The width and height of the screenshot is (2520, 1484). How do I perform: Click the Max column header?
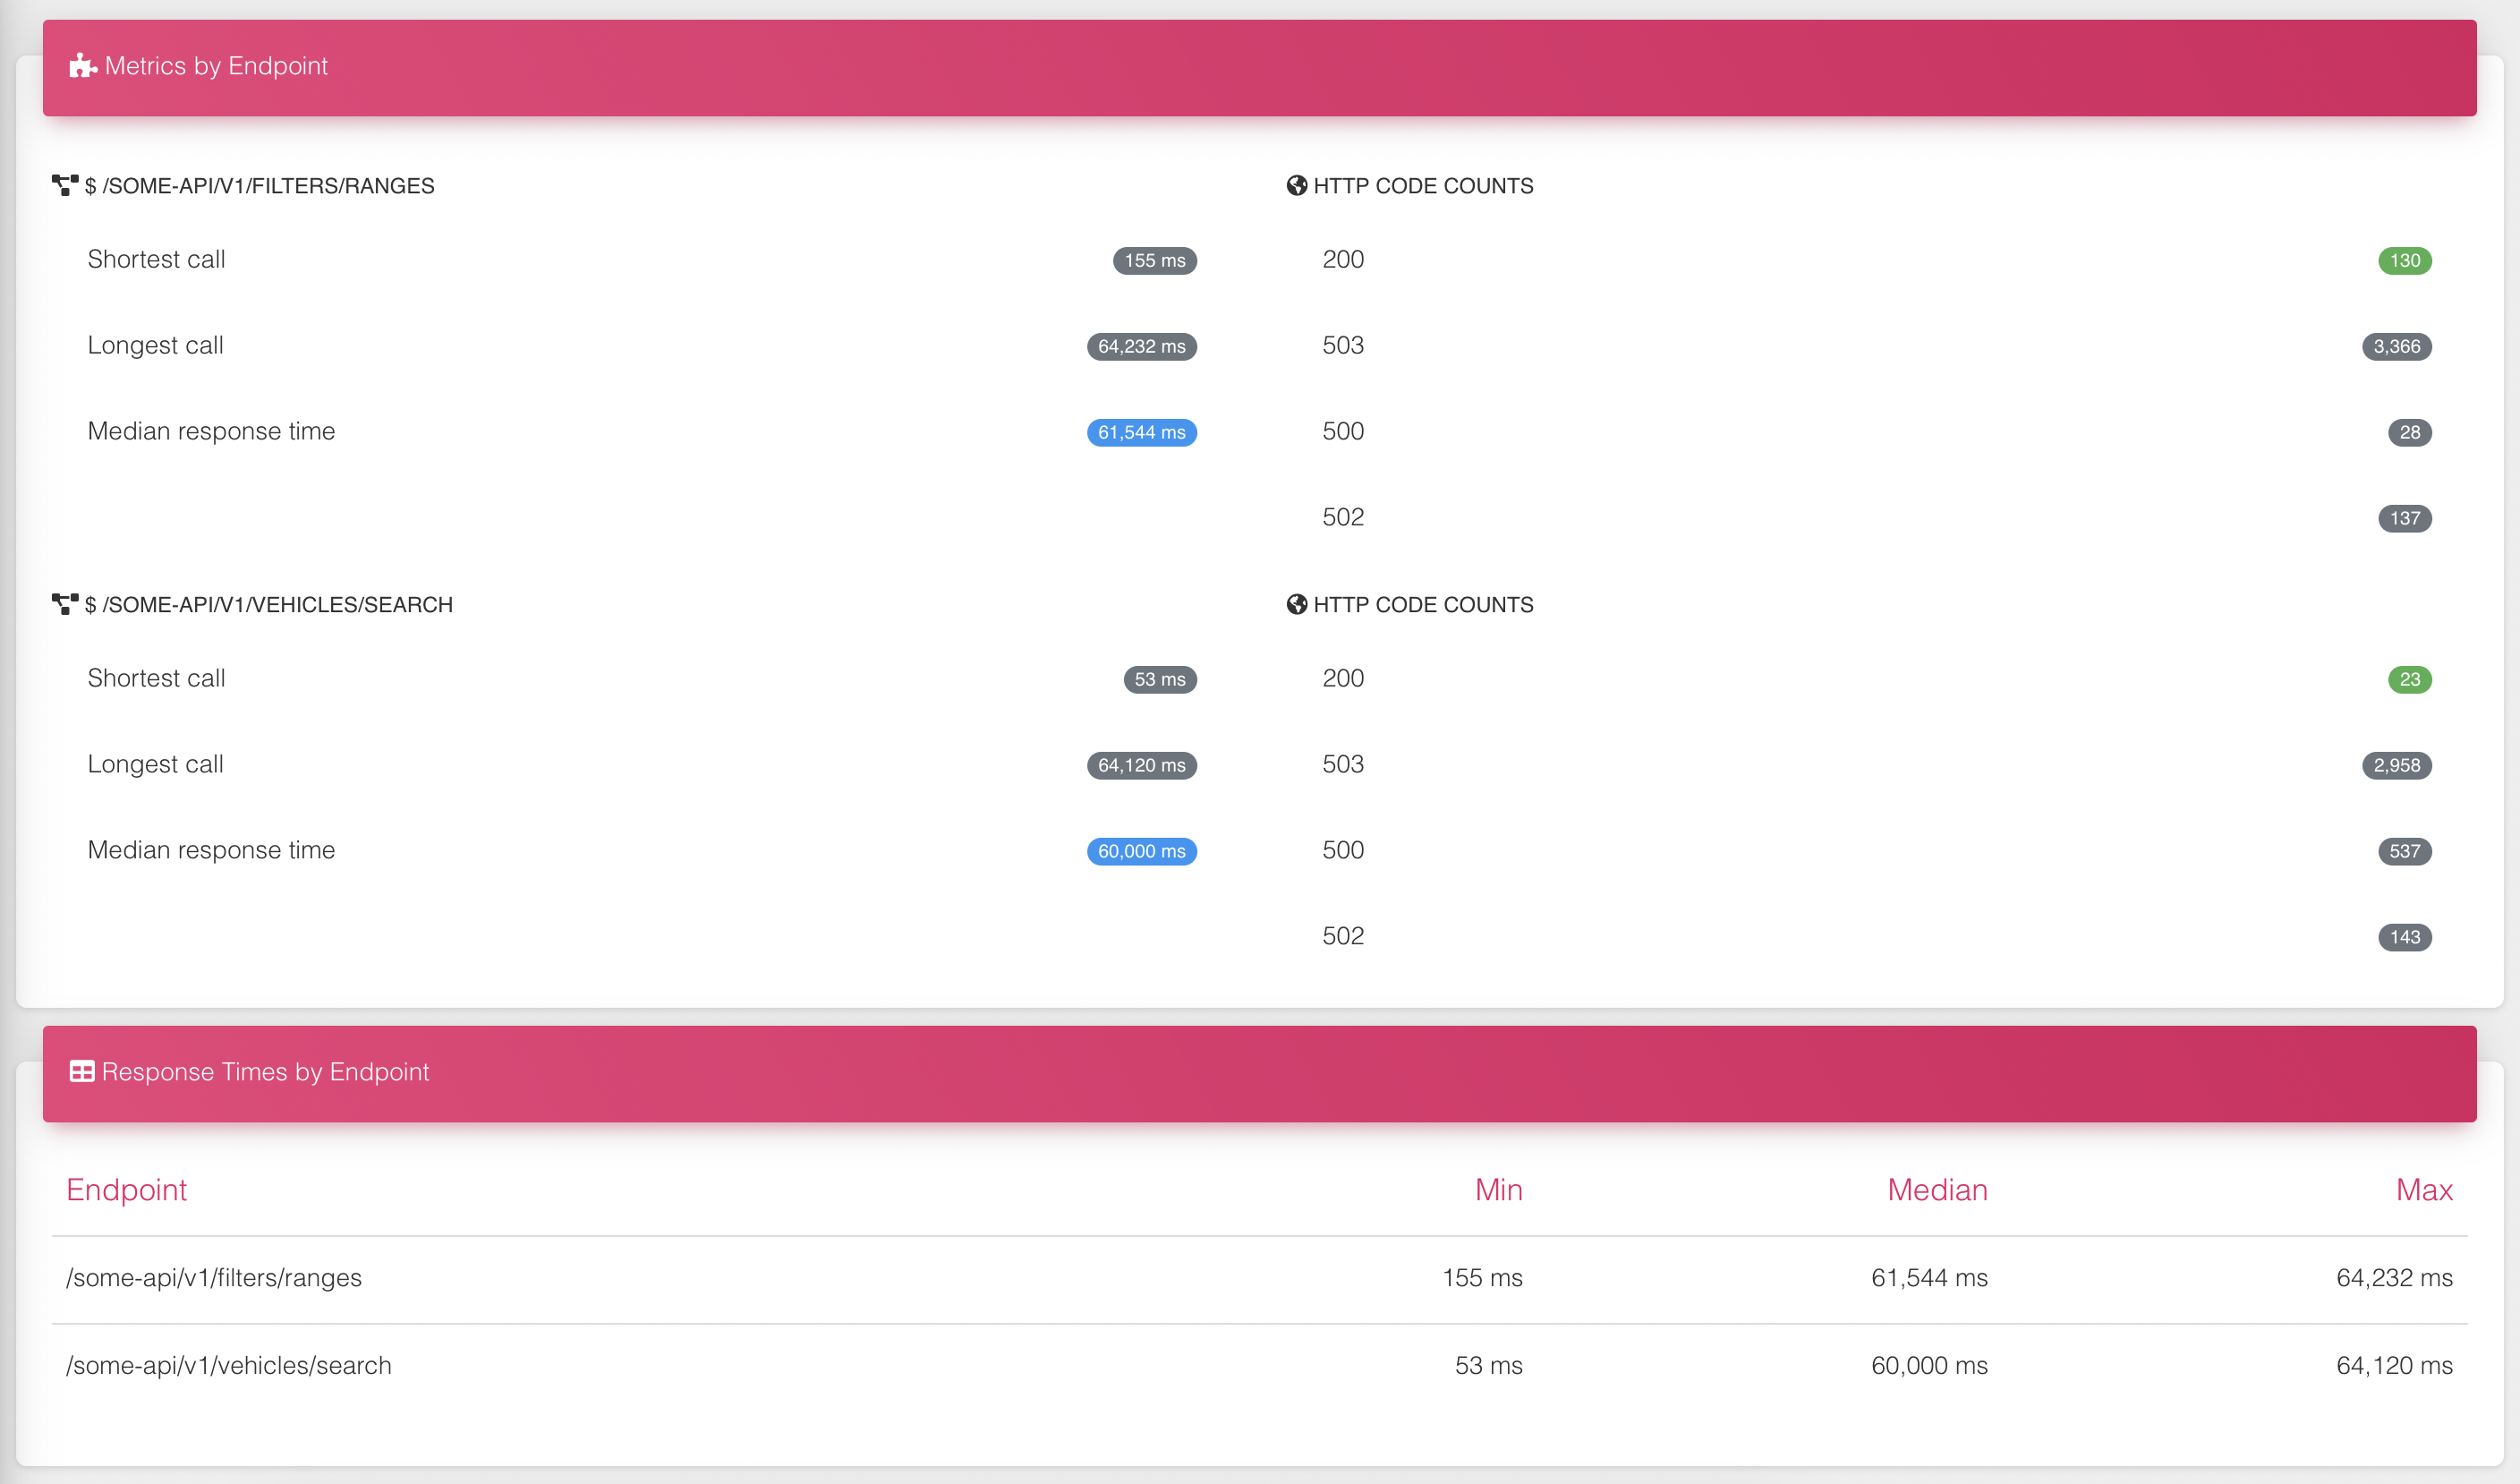(x=2423, y=1190)
